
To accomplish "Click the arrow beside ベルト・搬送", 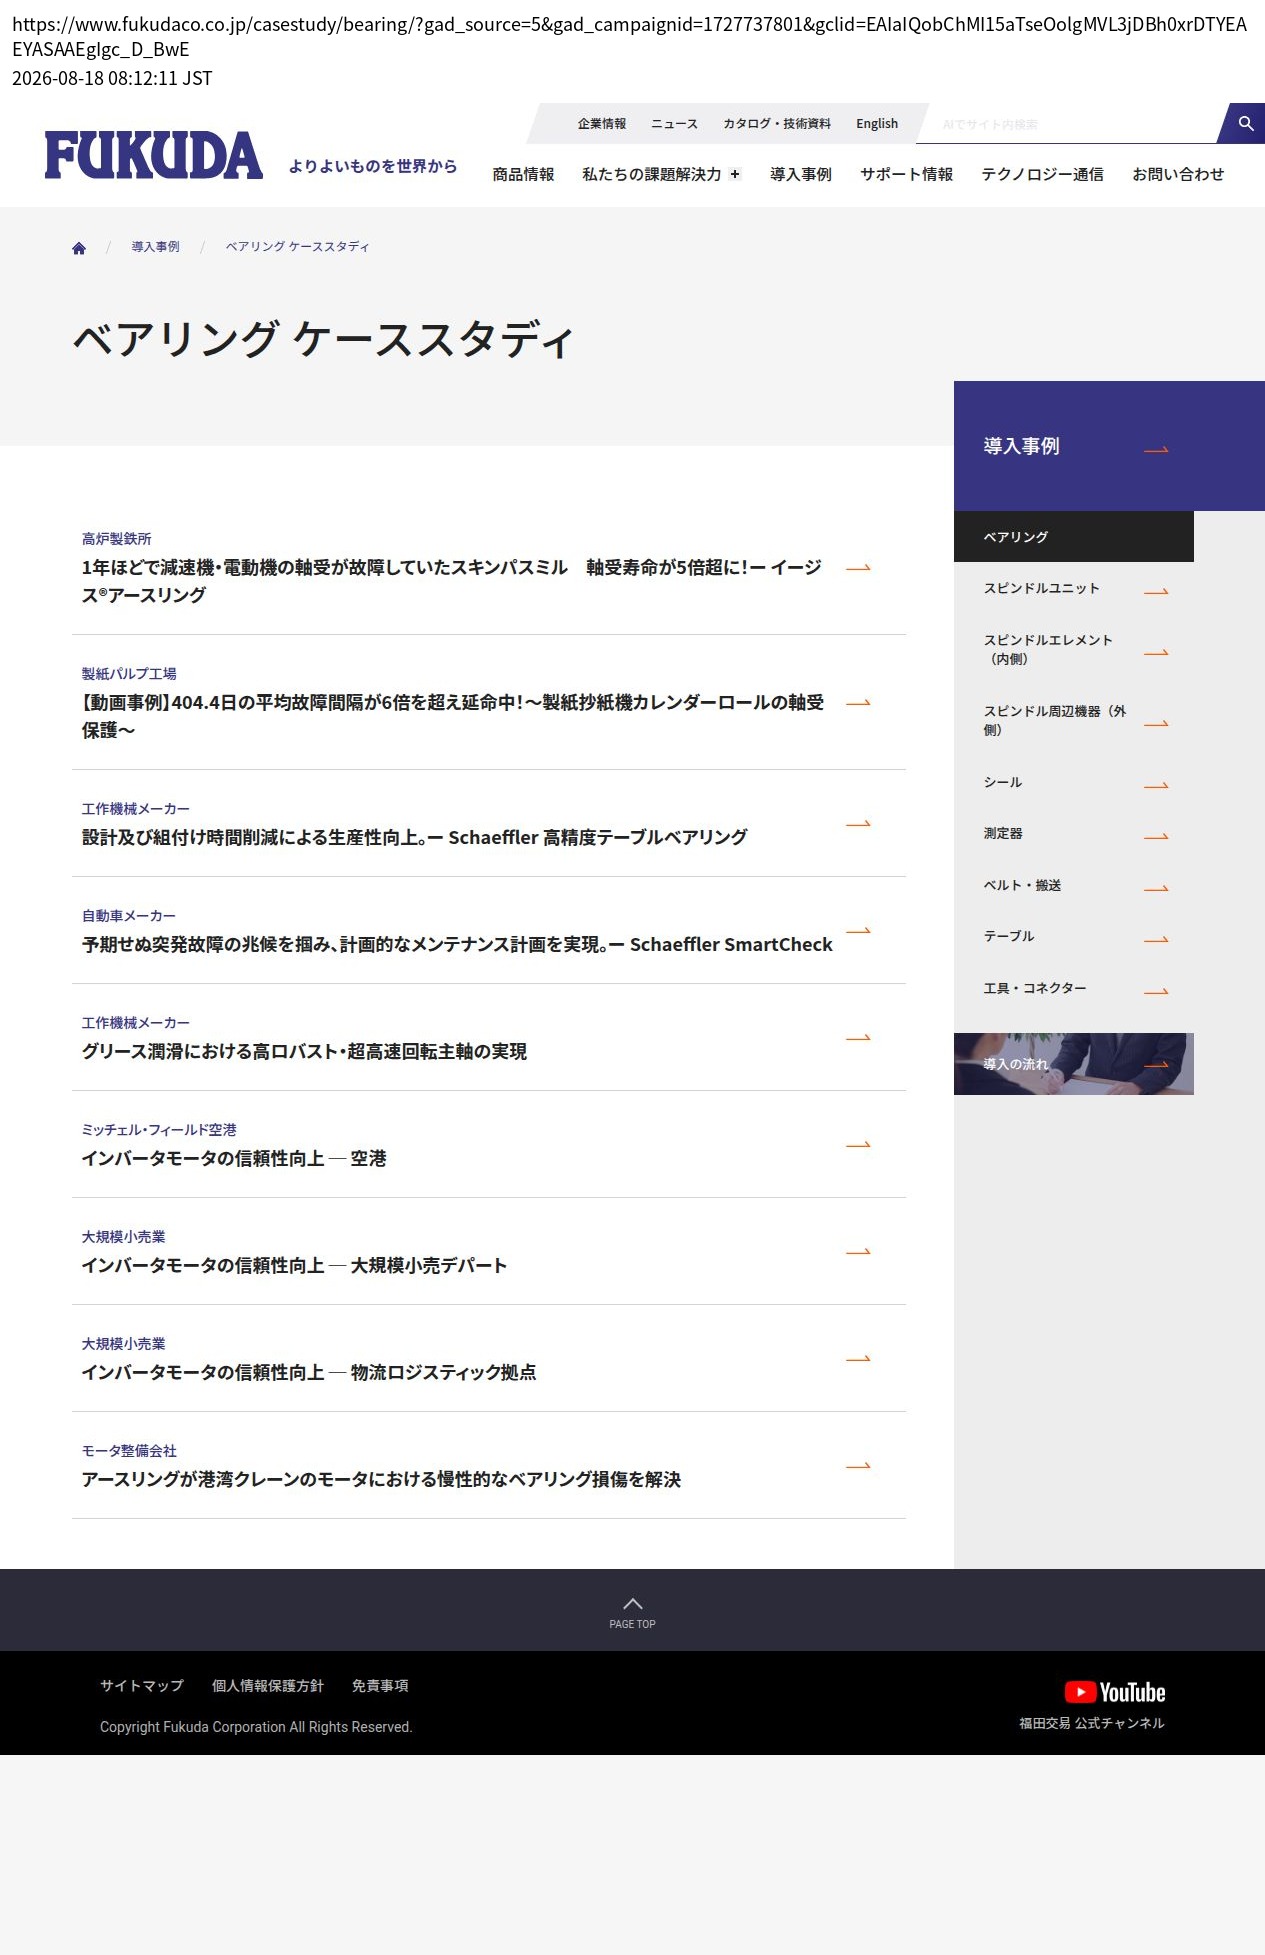I will [1156, 888].
